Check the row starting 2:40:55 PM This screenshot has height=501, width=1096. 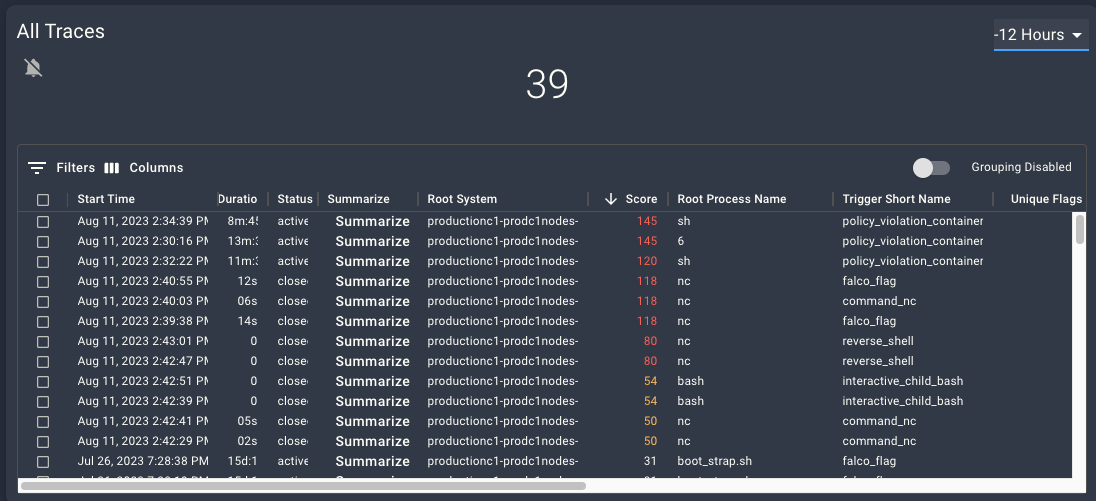tap(43, 282)
